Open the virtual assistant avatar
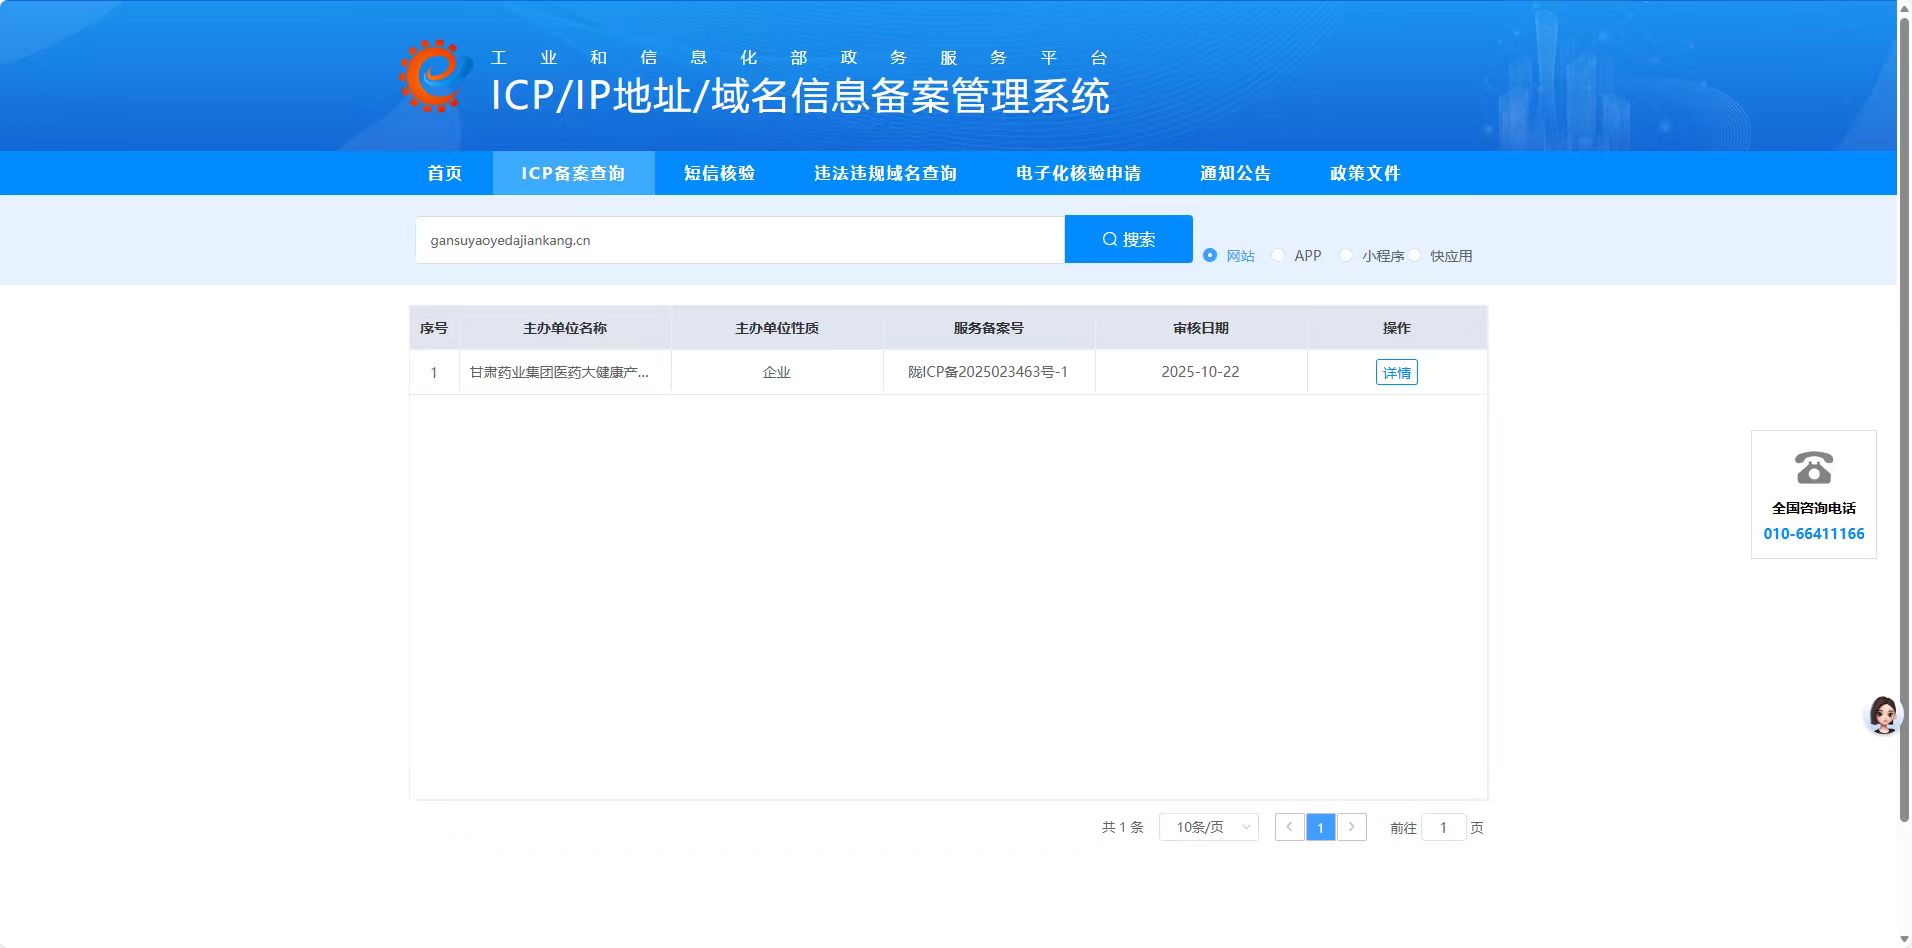This screenshot has width=1912, height=948. [1883, 715]
